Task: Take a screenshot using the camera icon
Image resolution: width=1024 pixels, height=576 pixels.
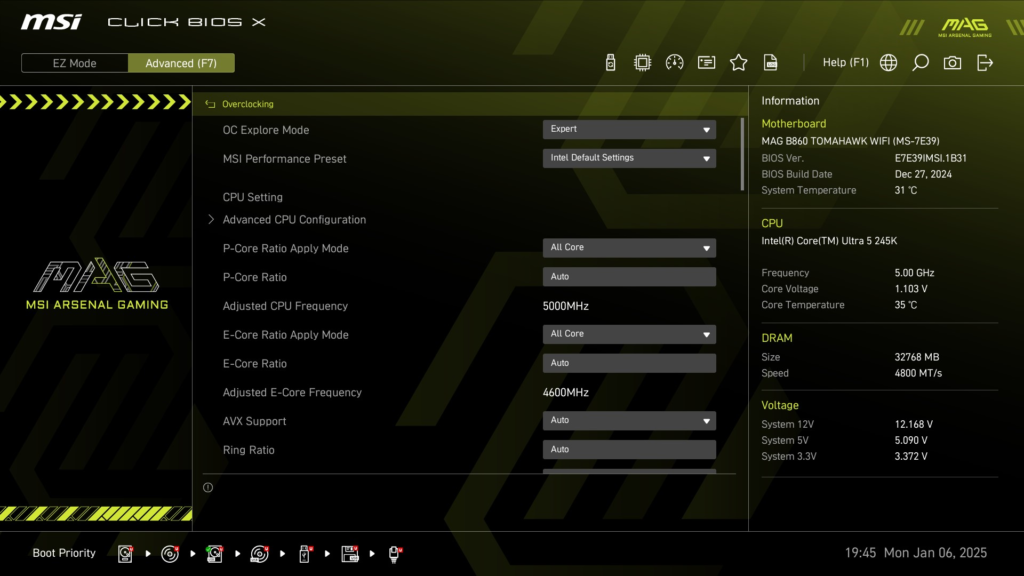Action: click(x=952, y=62)
